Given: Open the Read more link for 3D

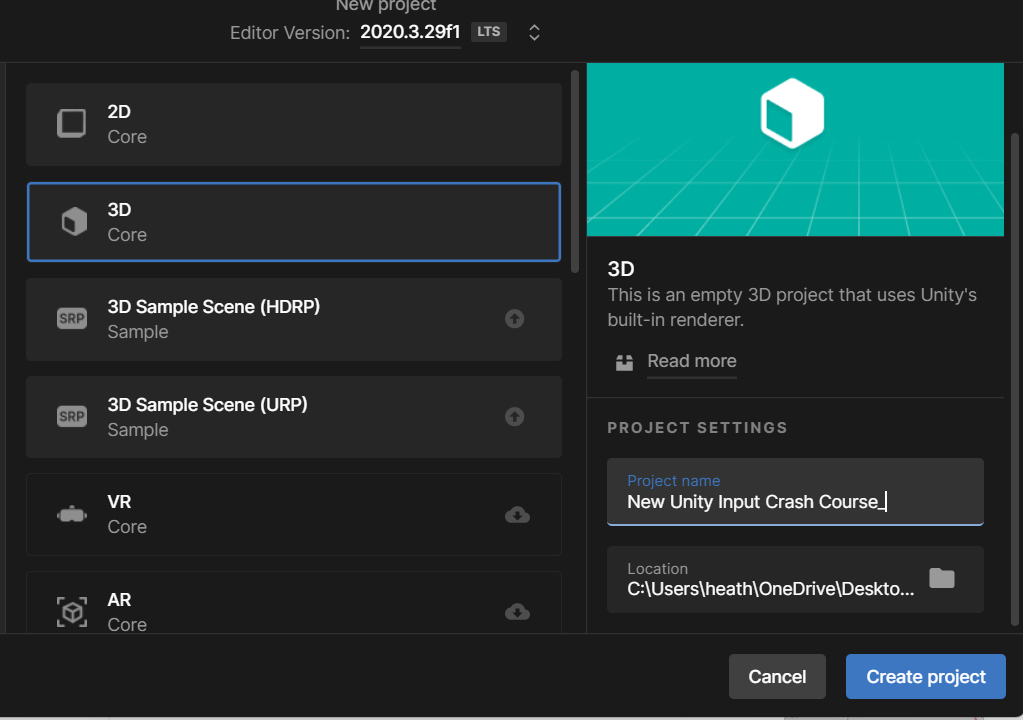Looking at the screenshot, I should [691, 361].
